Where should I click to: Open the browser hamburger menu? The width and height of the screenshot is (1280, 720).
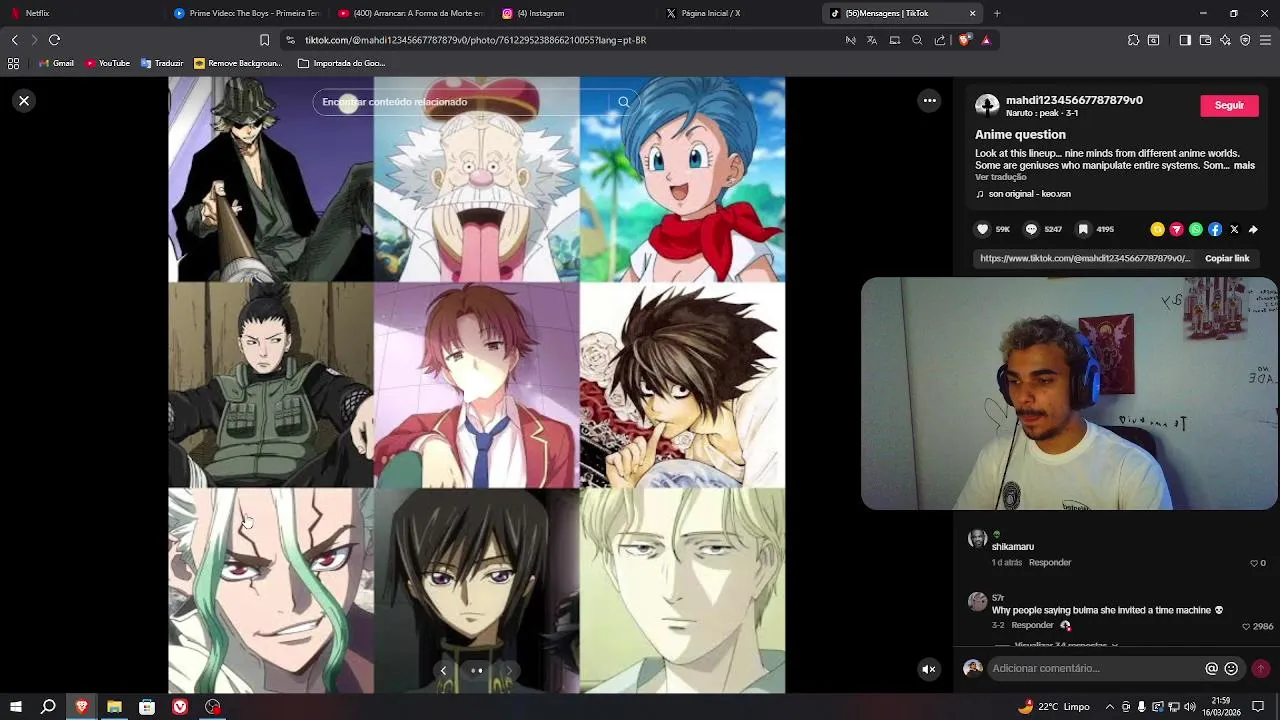(x=1265, y=40)
